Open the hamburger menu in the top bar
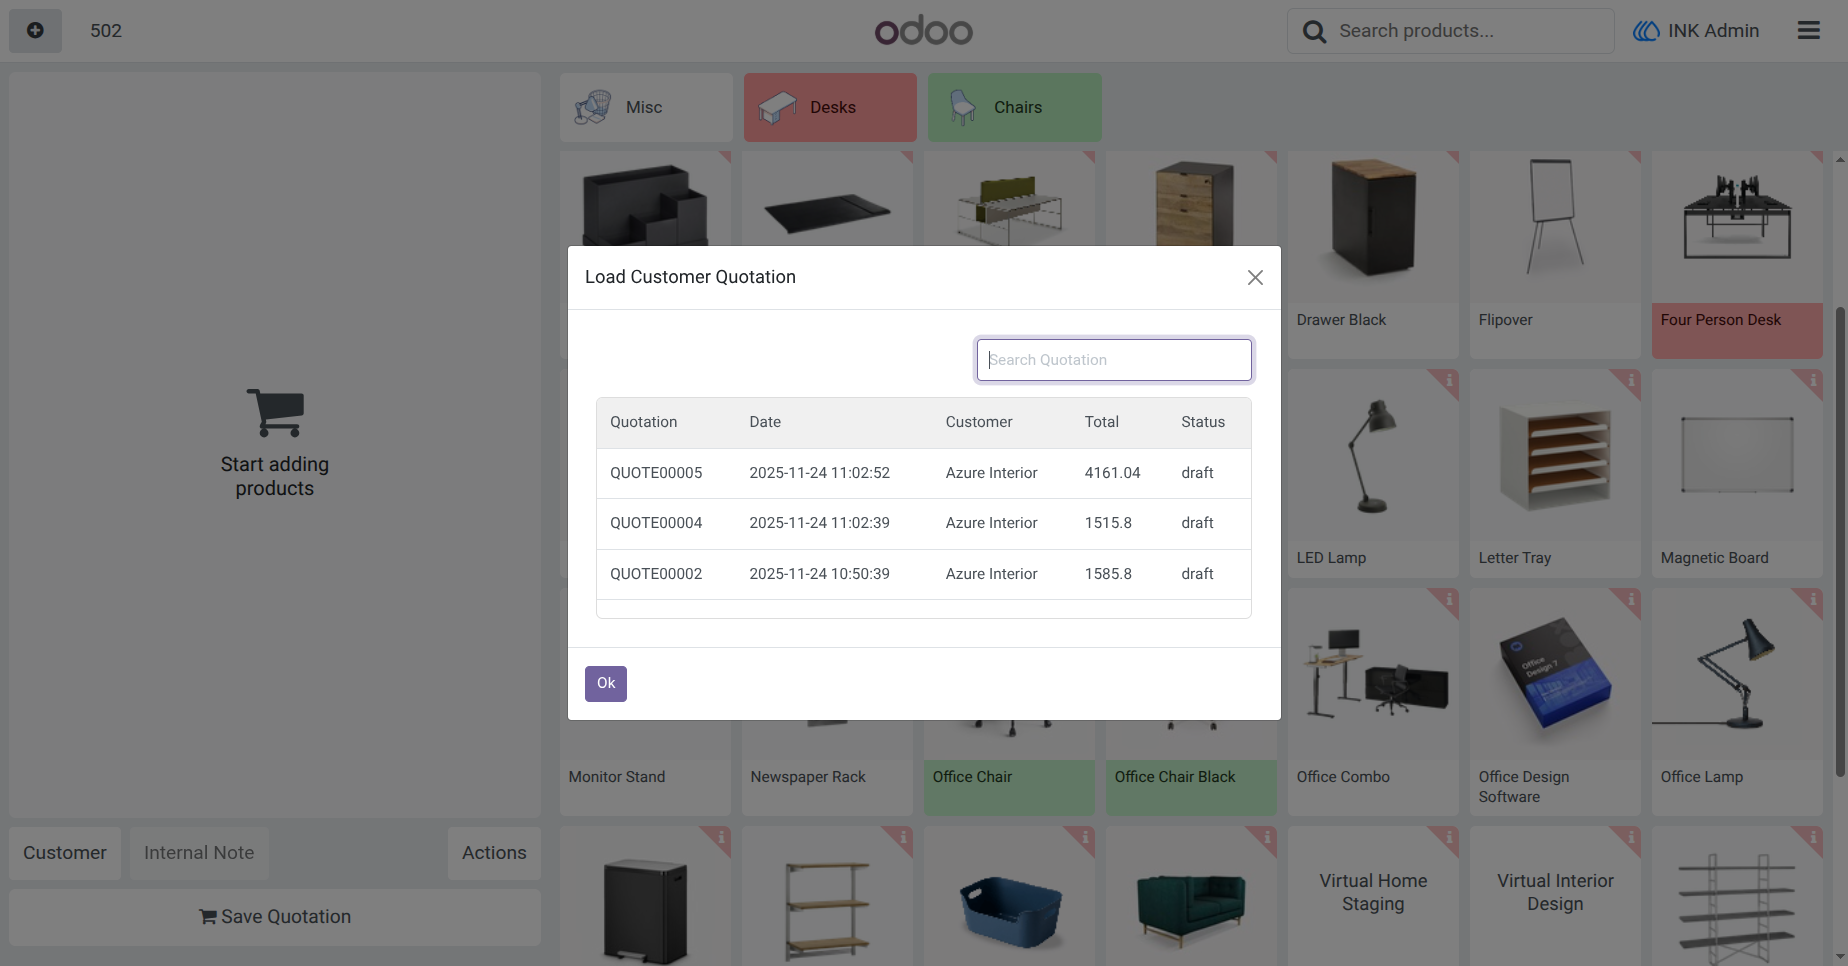 pos(1809,31)
